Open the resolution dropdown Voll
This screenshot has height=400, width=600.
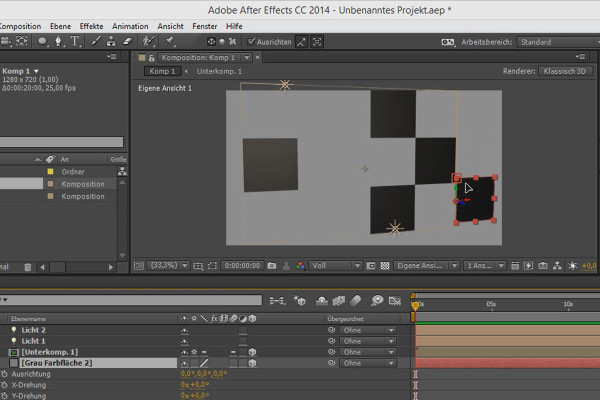336,266
